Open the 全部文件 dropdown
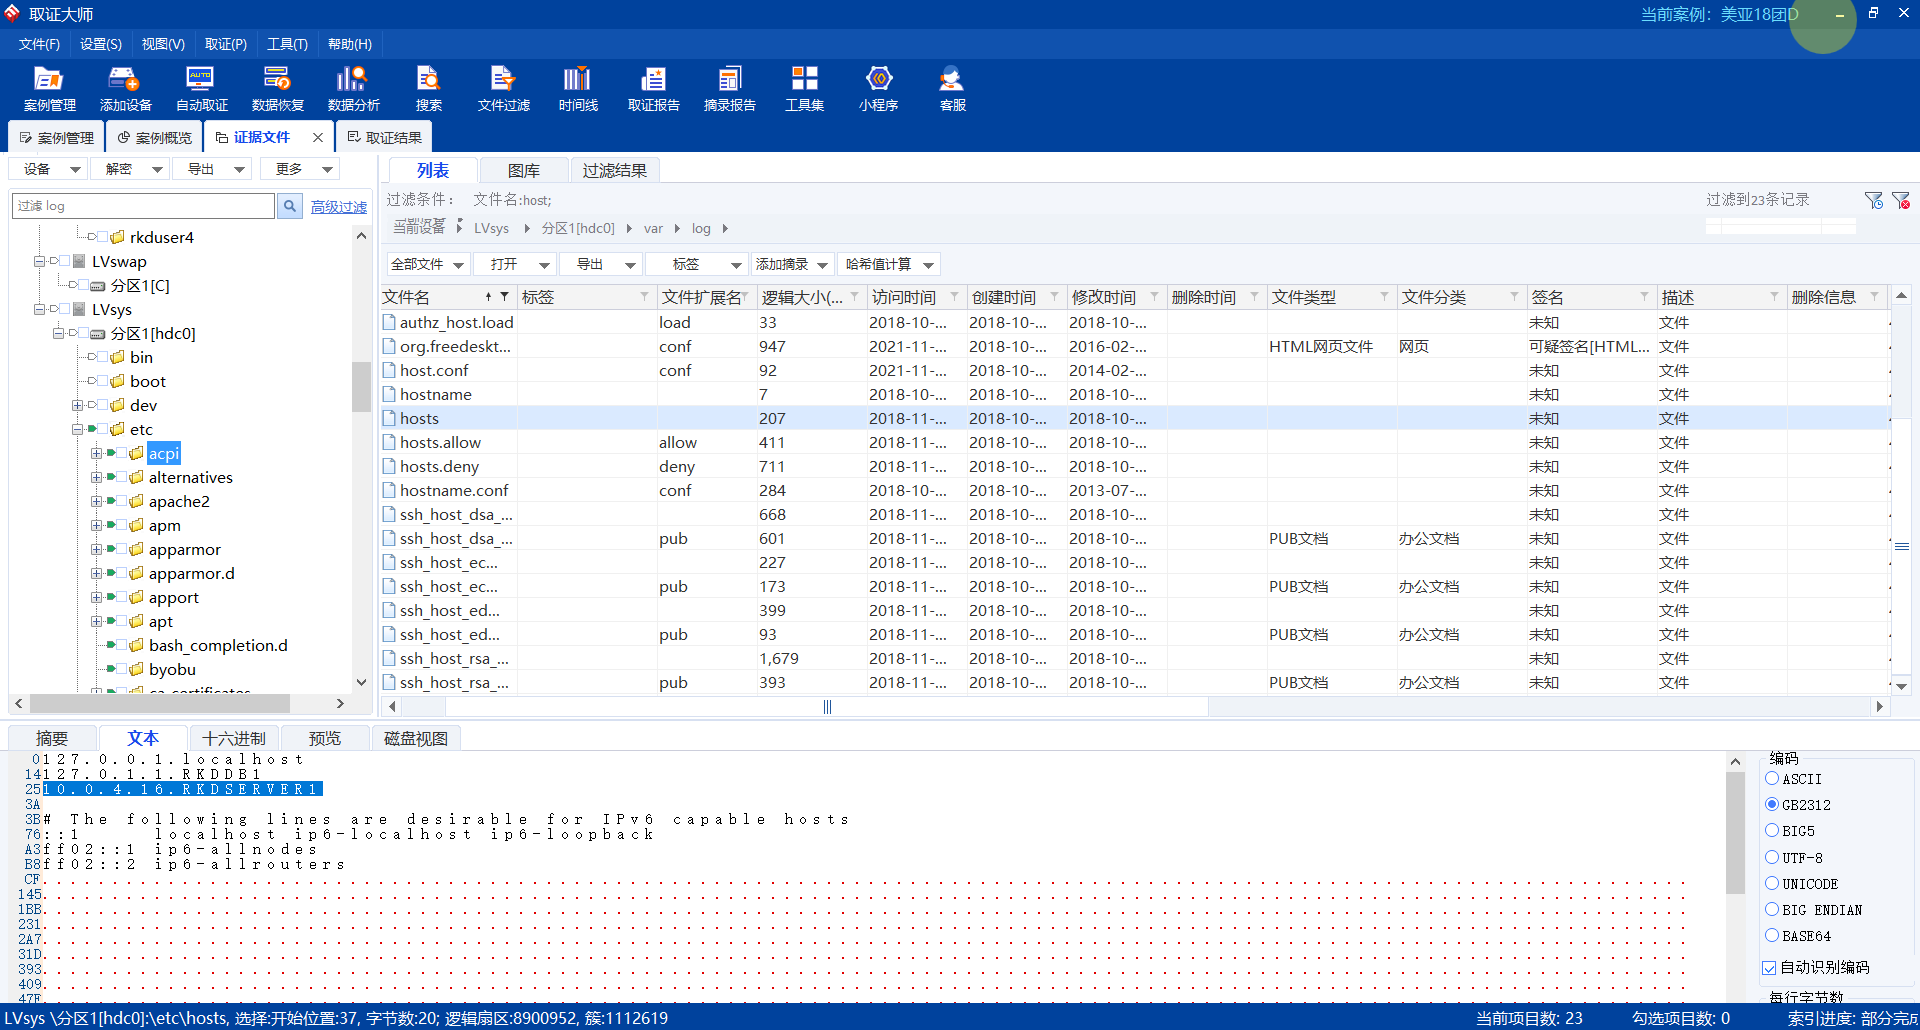 (427, 264)
